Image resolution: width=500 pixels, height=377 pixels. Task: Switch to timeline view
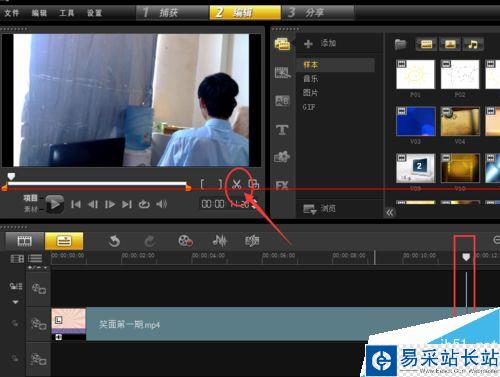pos(64,241)
